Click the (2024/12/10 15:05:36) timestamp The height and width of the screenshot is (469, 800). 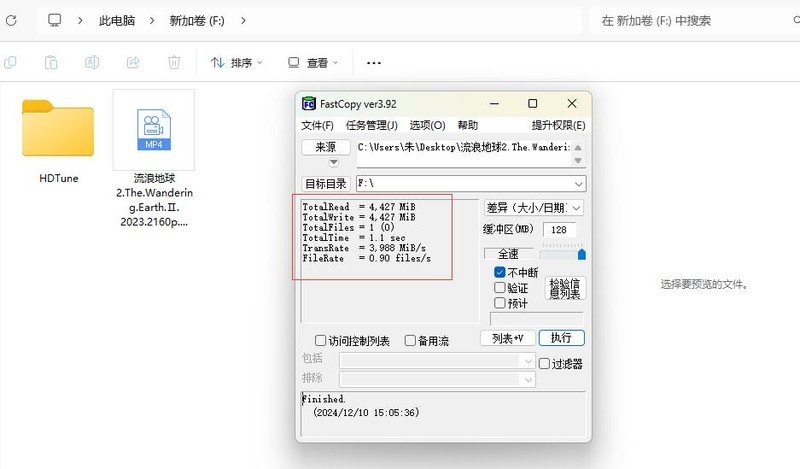(x=366, y=412)
